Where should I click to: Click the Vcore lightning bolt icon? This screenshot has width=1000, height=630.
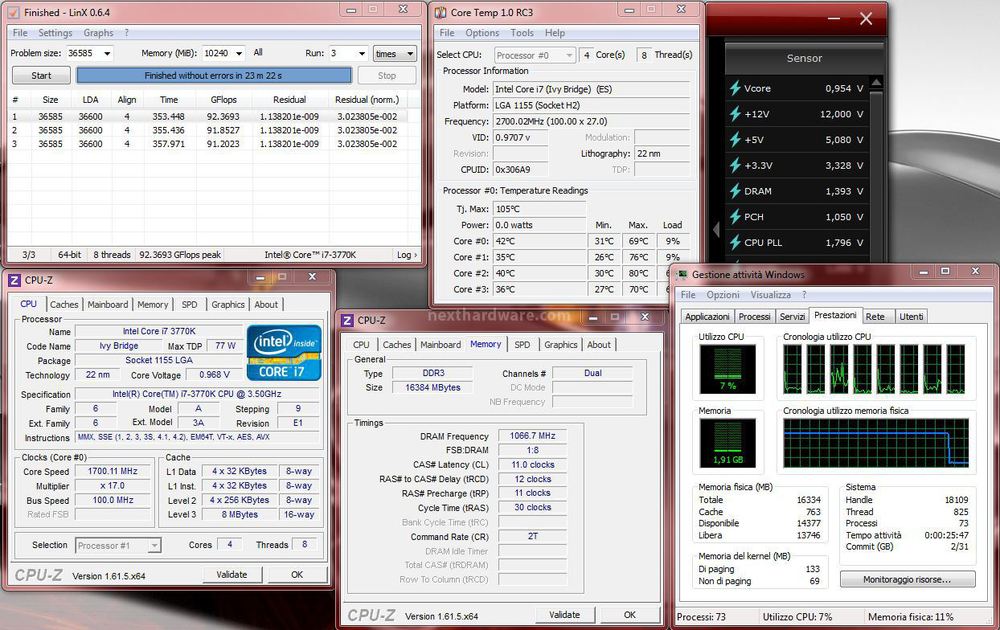[735, 88]
